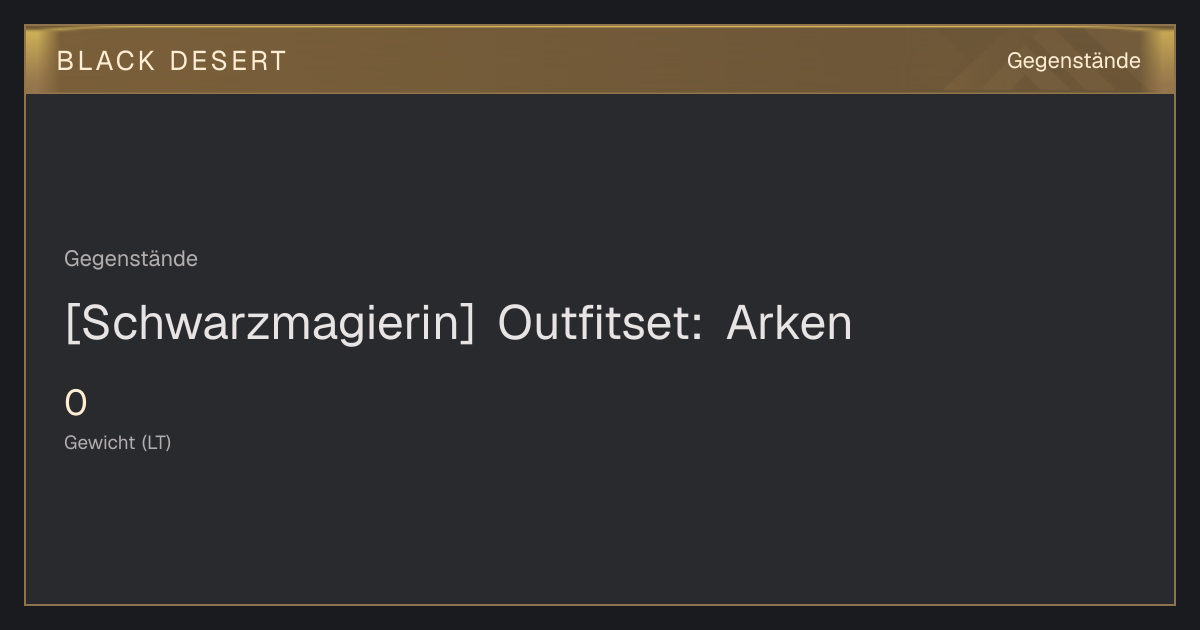Click the word DESERT in the header
This screenshot has height=630, width=1200.
coord(228,61)
